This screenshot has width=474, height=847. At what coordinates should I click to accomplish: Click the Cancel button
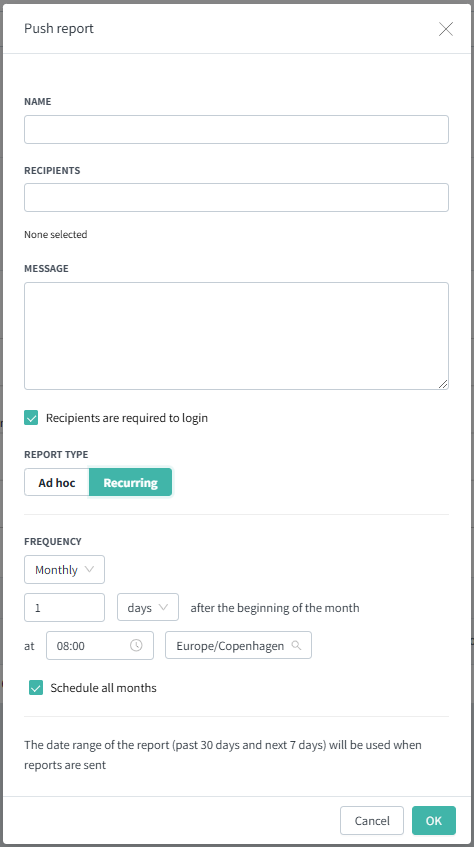372,821
